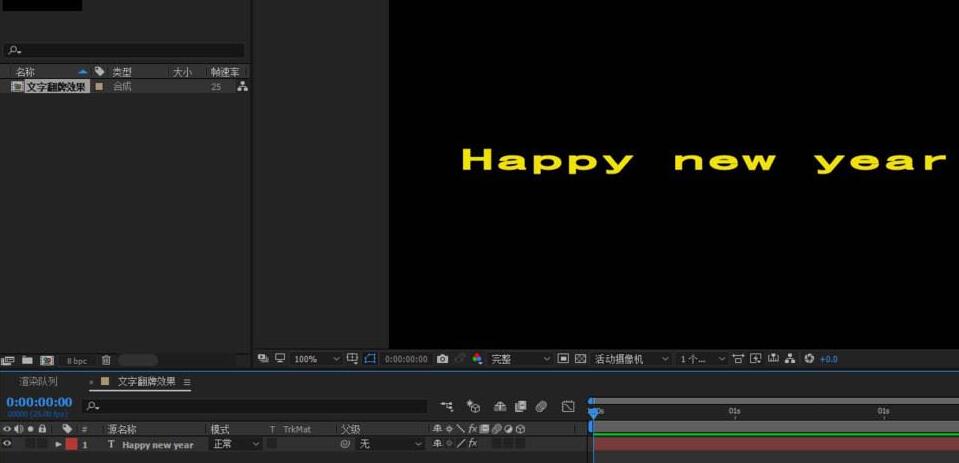Open the Show Channel color management icon

point(478,359)
